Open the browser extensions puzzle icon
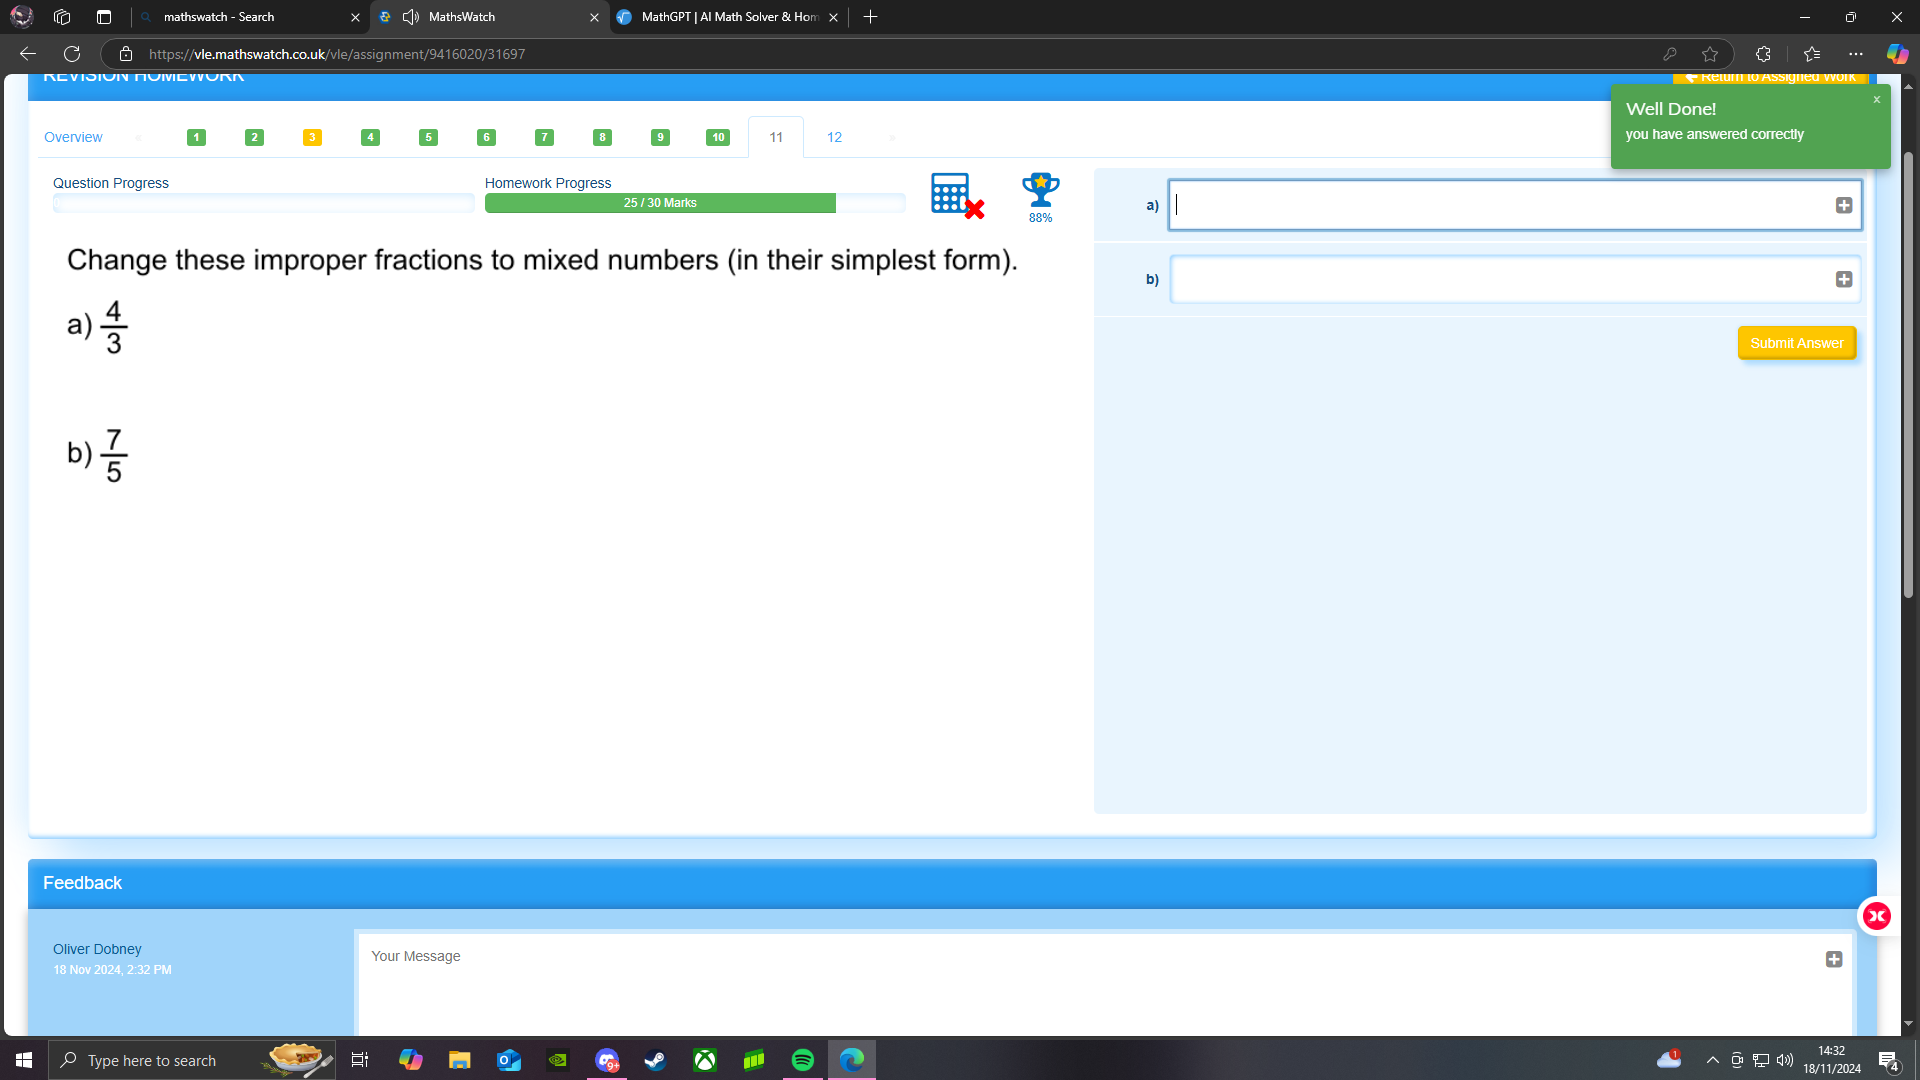Screen dimensions: 1920x1080 (x=1763, y=54)
